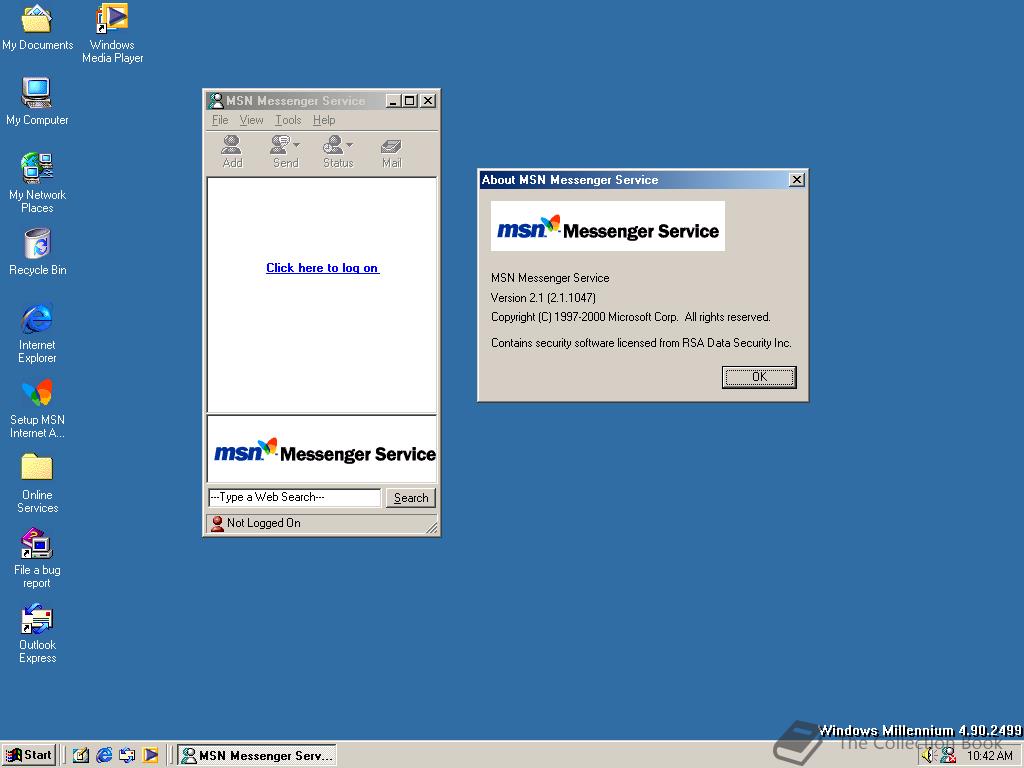Click the Search button
Screen dimensions: 1024x768
(x=411, y=498)
